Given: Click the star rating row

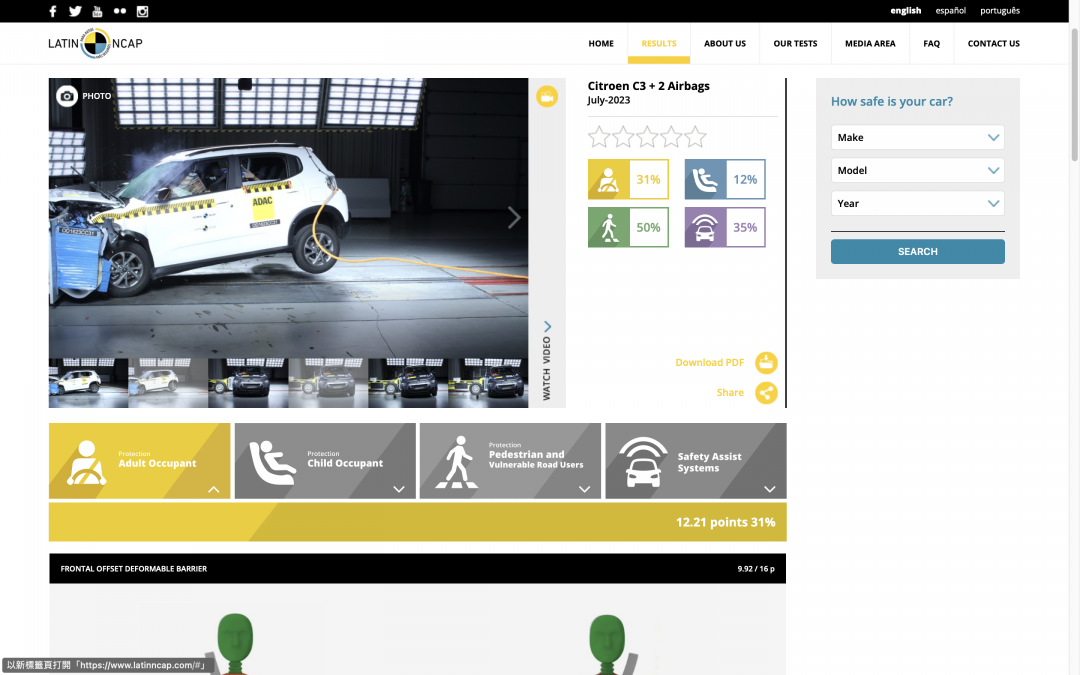Looking at the screenshot, I should [647, 137].
